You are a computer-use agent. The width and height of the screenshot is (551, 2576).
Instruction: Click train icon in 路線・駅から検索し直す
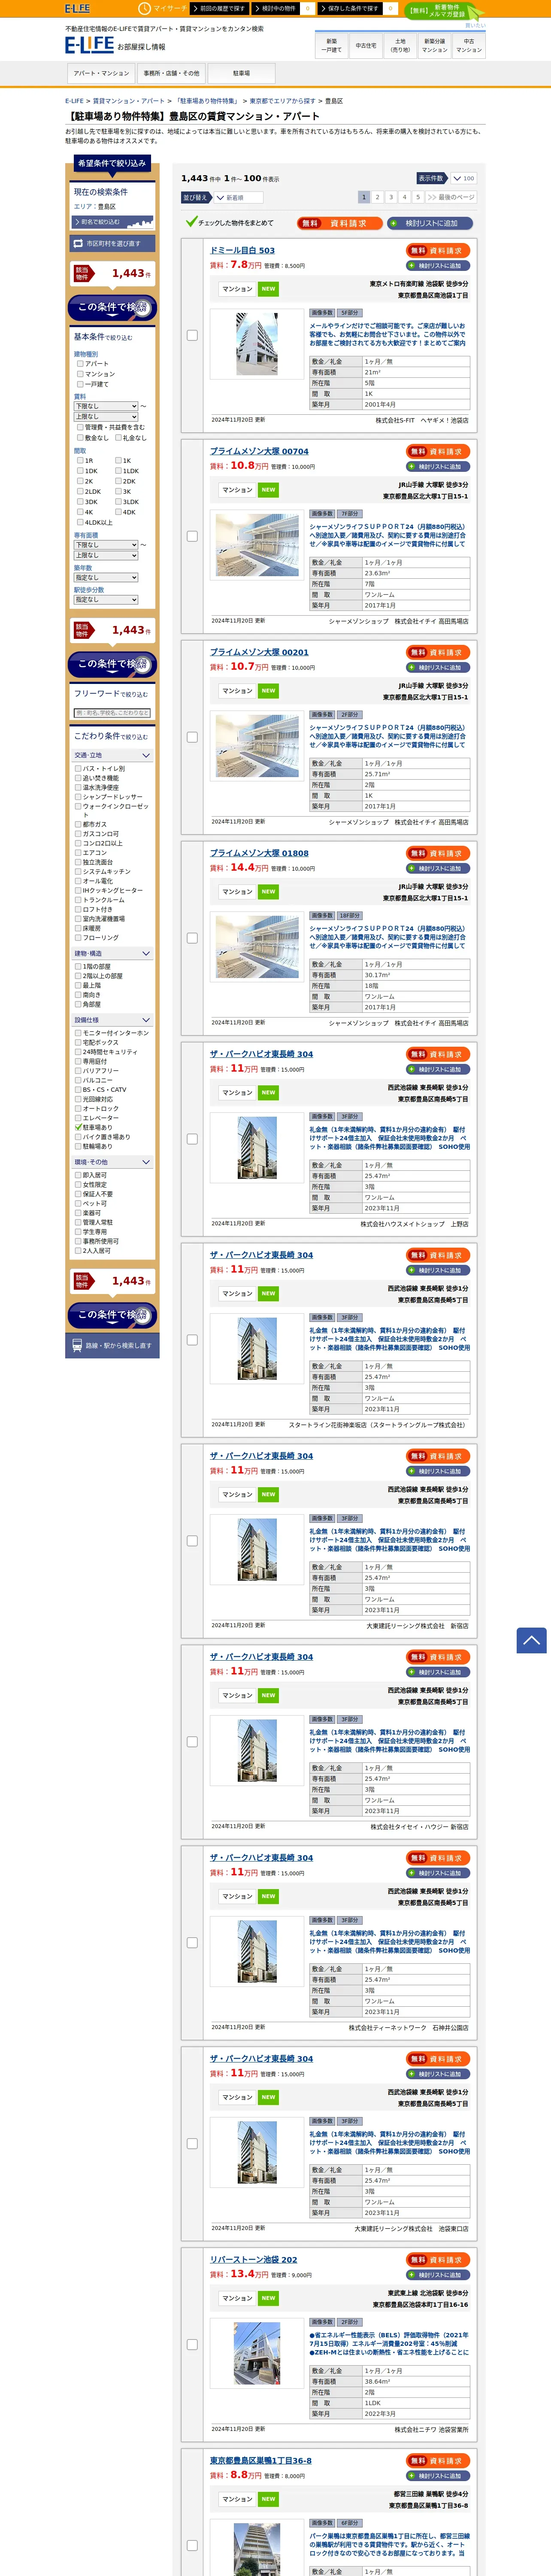77,1345
